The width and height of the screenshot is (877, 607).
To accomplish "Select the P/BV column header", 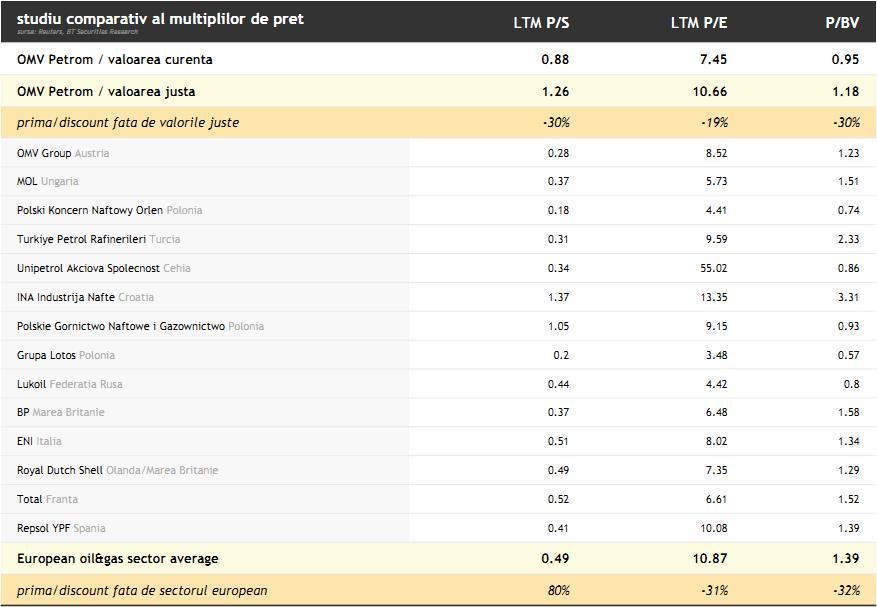I will (x=842, y=23).
